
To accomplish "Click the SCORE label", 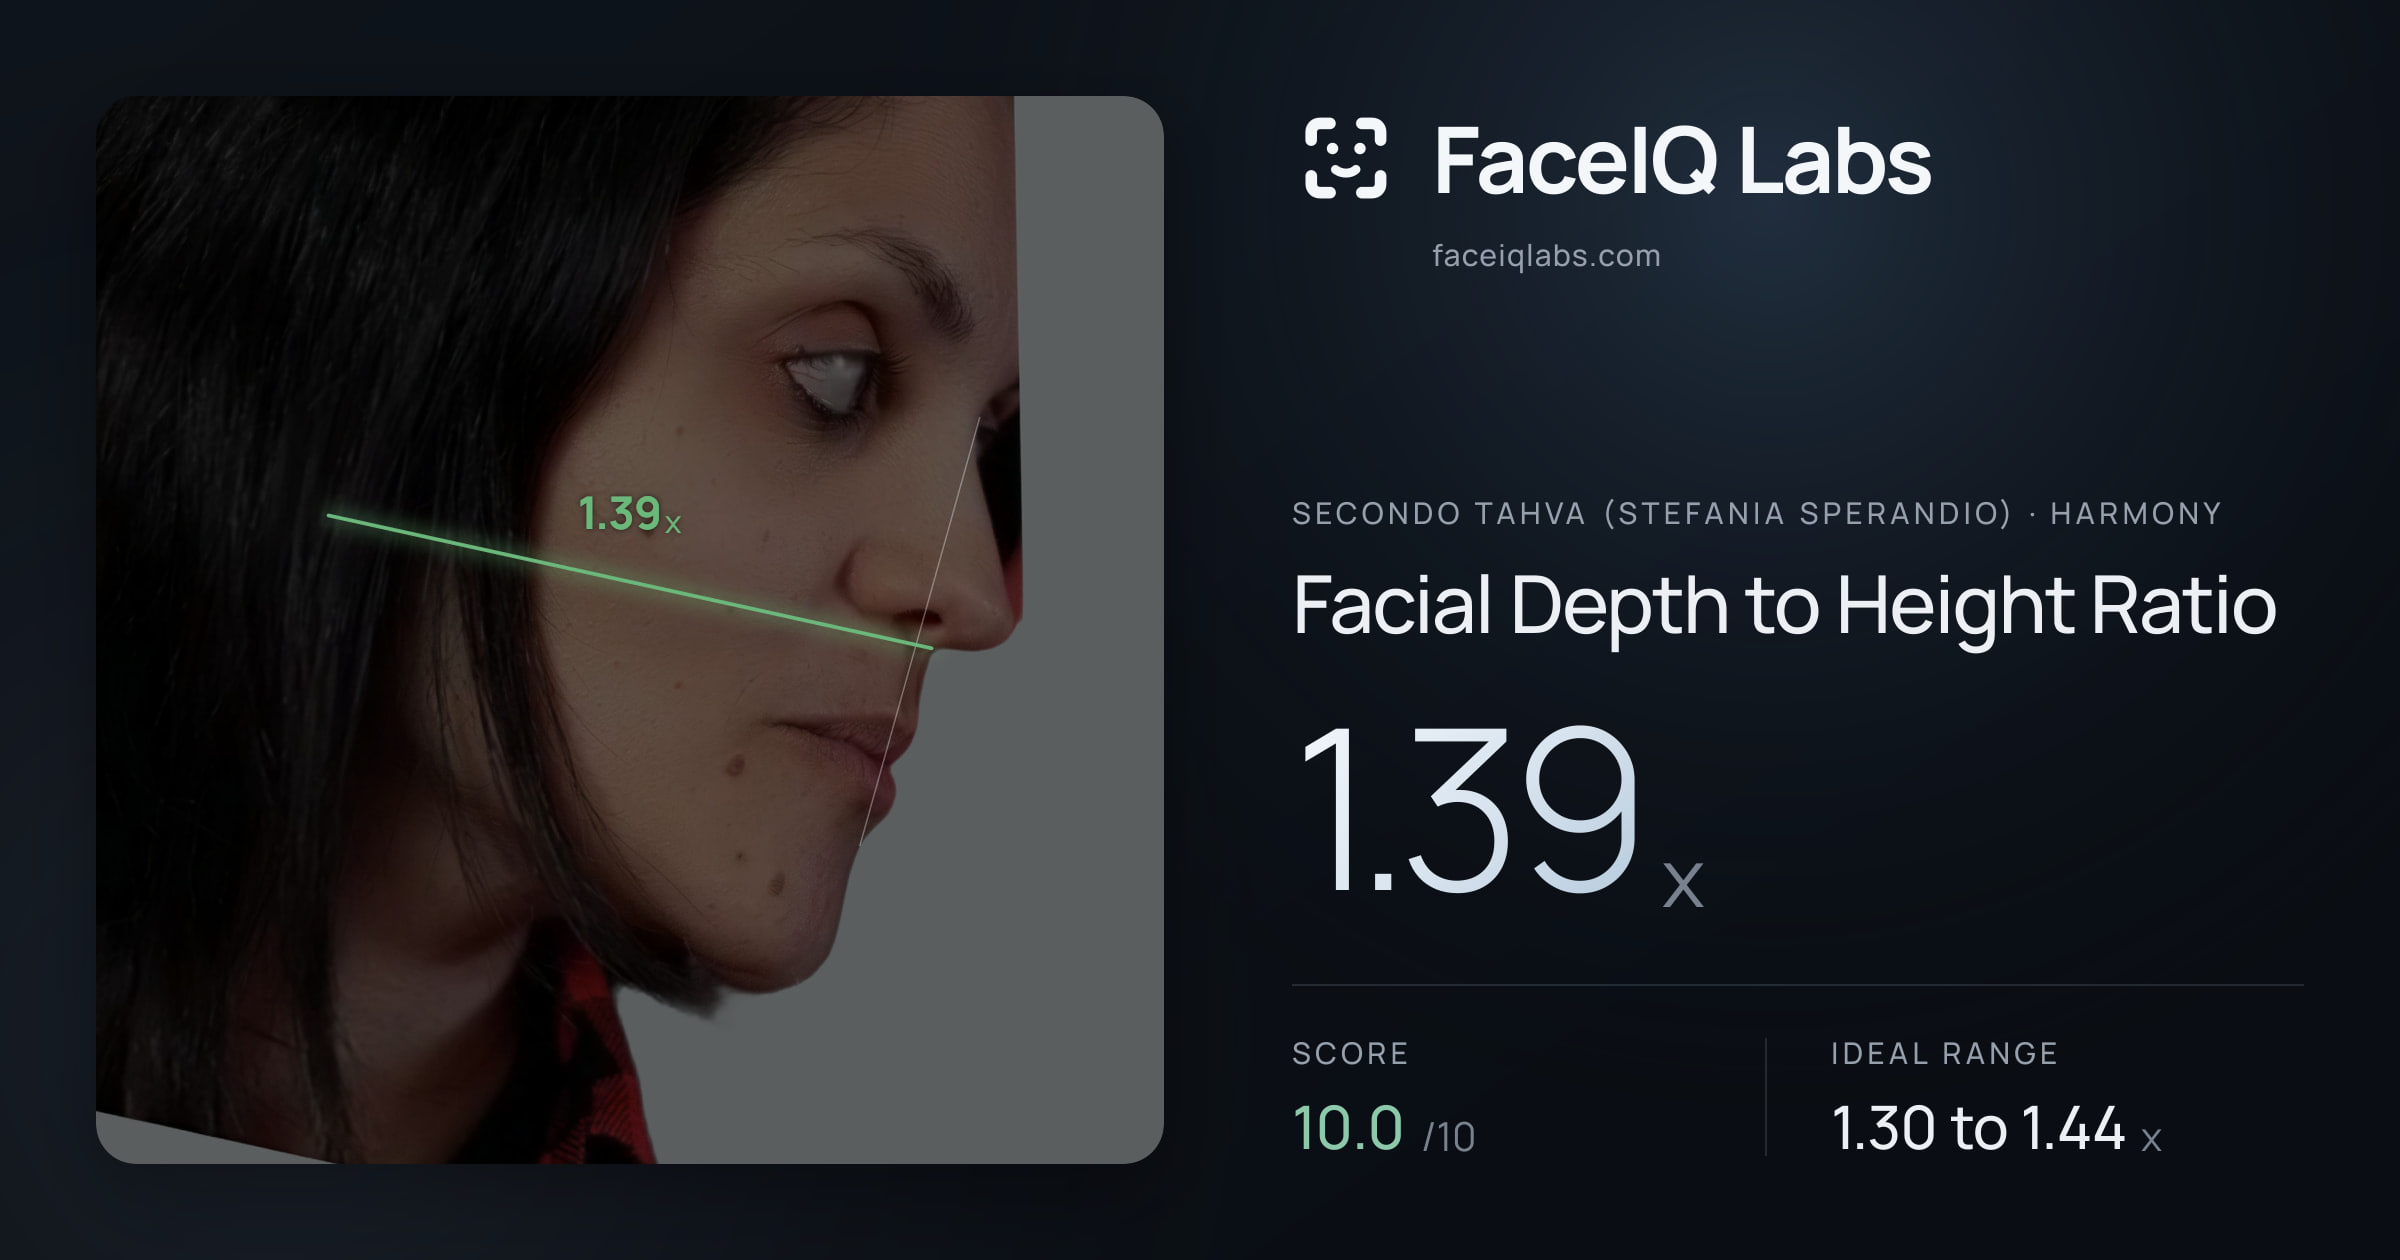I will [1350, 1053].
